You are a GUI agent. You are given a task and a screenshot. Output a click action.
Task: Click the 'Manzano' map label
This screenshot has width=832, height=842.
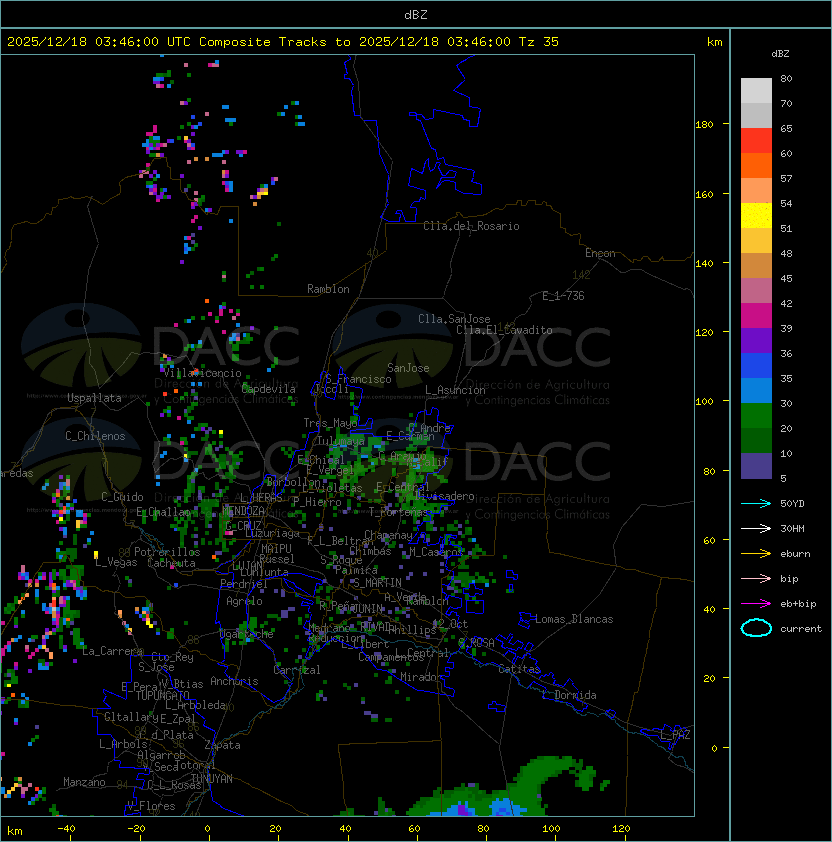[84, 782]
